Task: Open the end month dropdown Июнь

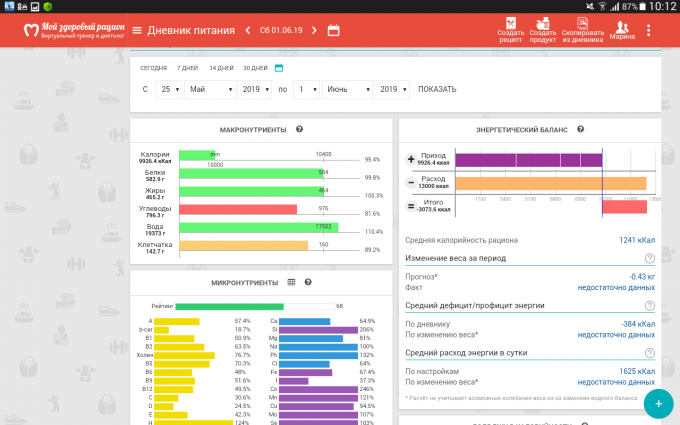Action: 345,89
